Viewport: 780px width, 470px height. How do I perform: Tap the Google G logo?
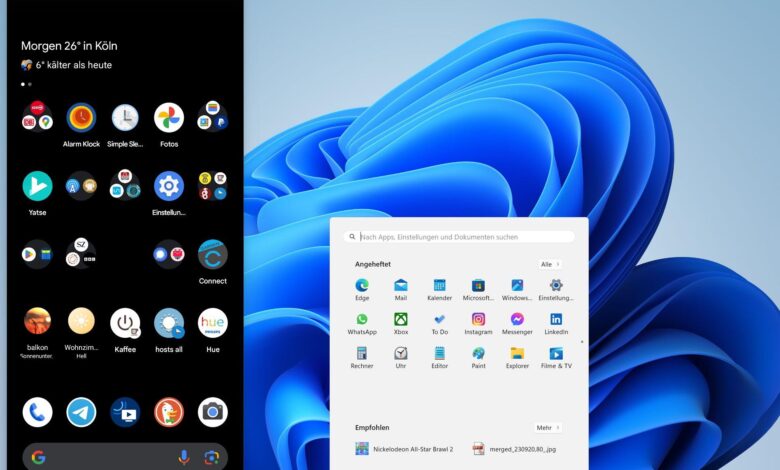[38, 457]
